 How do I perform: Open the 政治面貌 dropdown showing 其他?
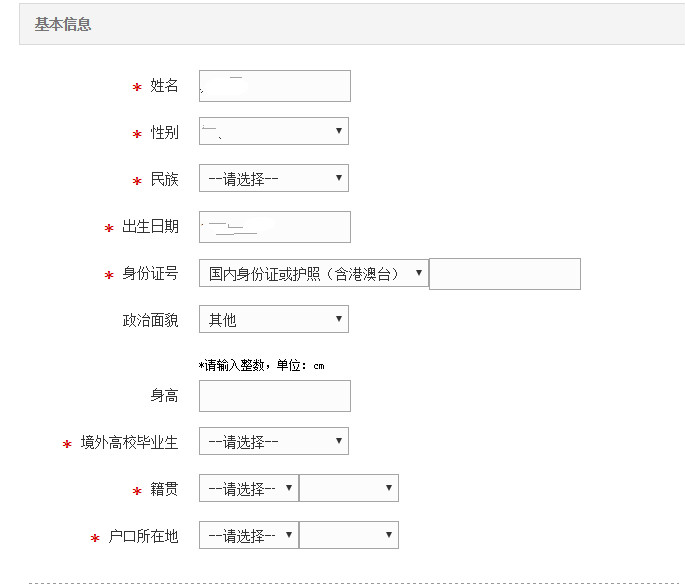tap(274, 319)
